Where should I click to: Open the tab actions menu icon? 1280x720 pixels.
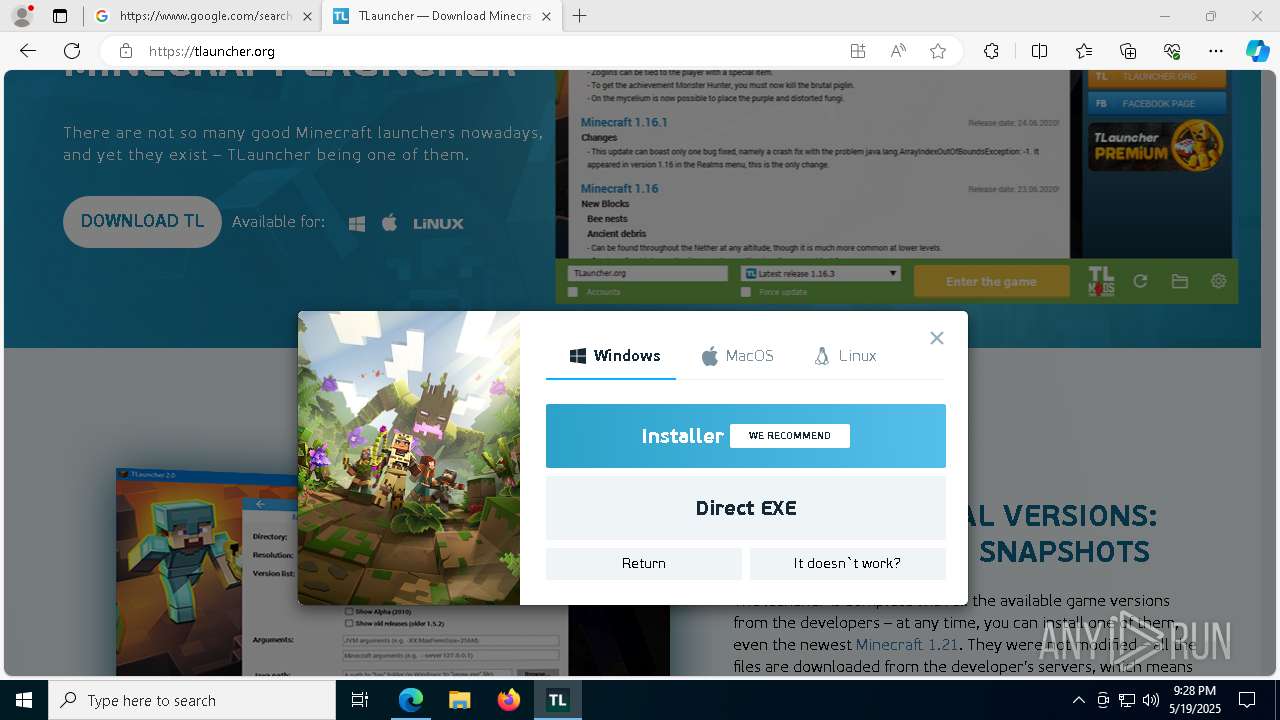pyautogui.click(x=60, y=16)
